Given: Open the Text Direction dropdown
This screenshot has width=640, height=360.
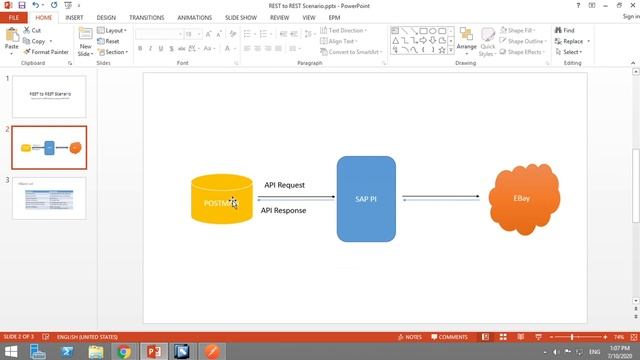Looking at the screenshot, I should coord(343,31).
